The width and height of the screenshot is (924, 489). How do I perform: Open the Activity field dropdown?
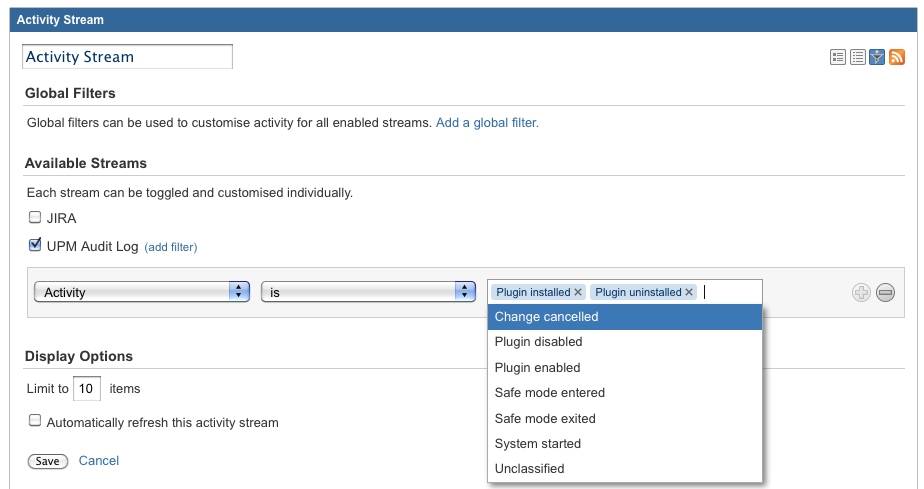(141, 291)
